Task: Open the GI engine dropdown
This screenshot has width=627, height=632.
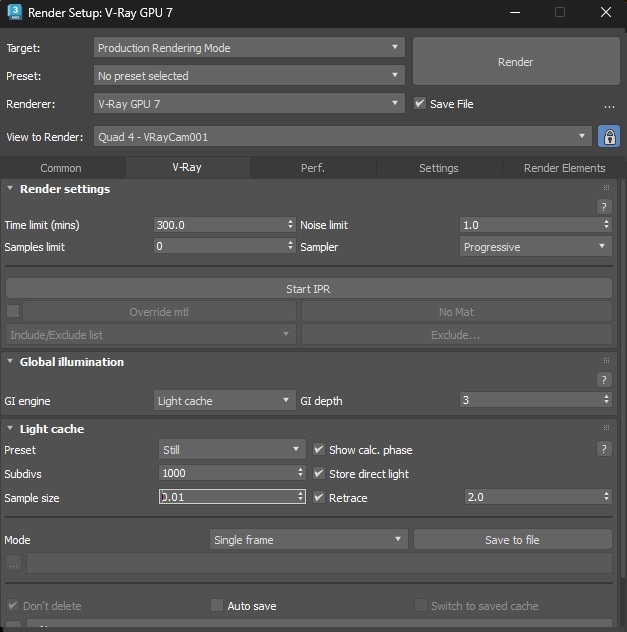Action: click(224, 401)
